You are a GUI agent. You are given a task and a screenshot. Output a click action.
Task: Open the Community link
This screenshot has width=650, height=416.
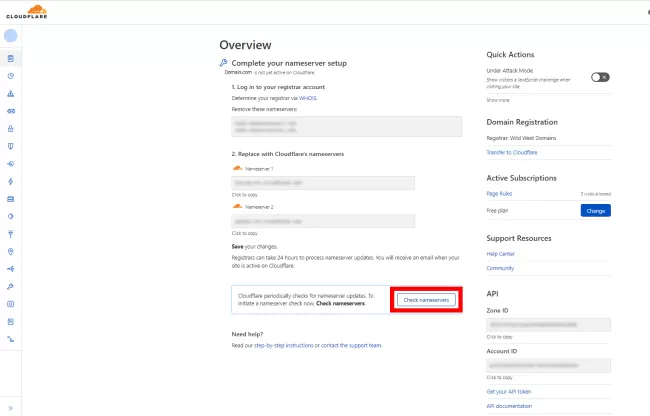500,268
